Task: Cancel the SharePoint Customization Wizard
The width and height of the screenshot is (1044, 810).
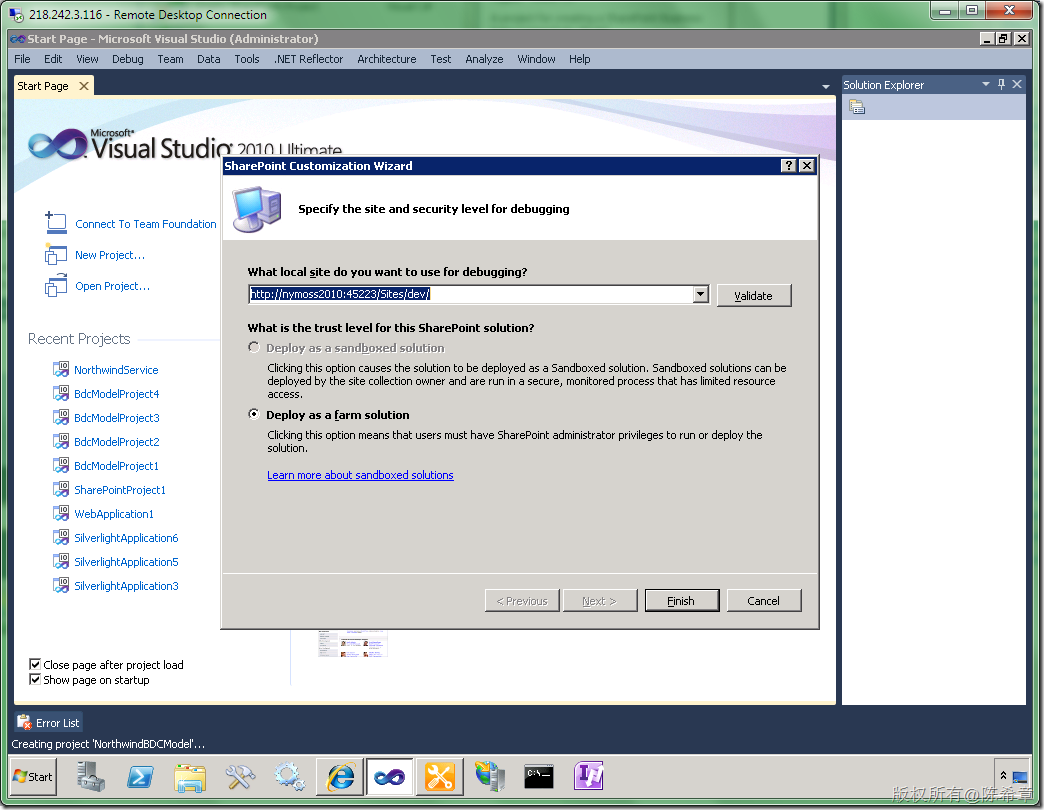Action: pos(764,600)
